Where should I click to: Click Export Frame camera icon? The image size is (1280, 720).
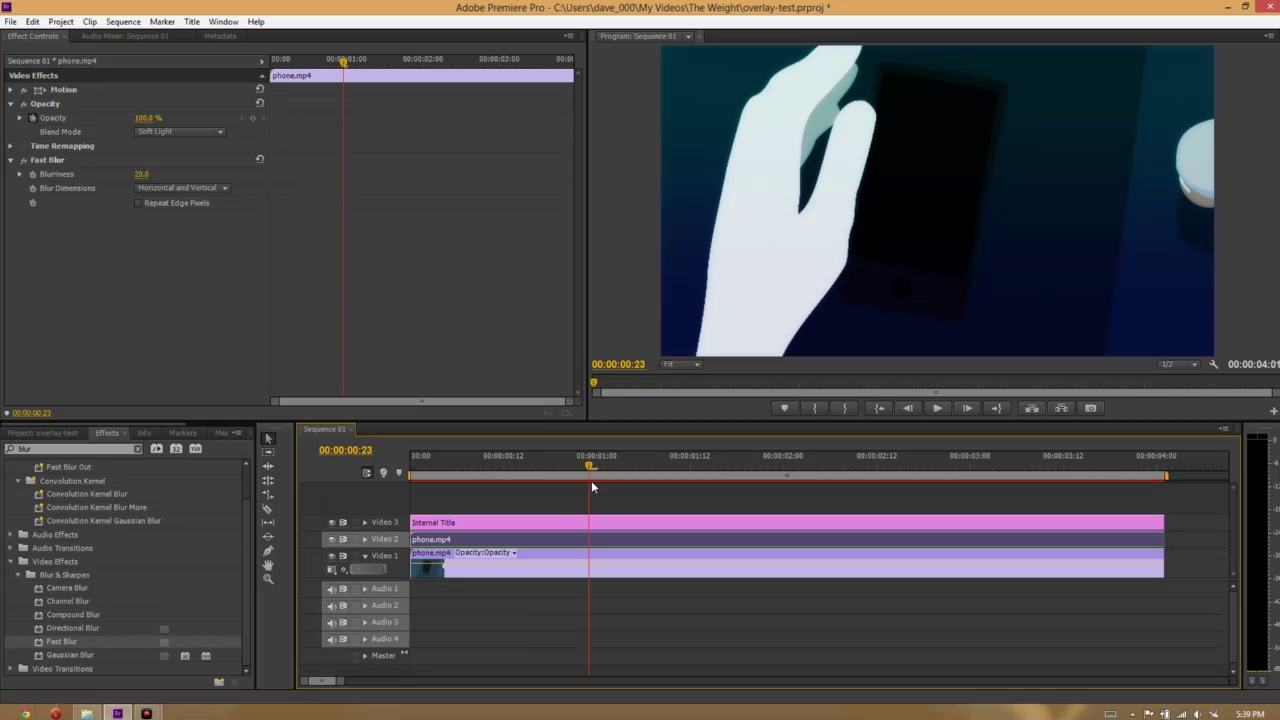[x=1091, y=408]
